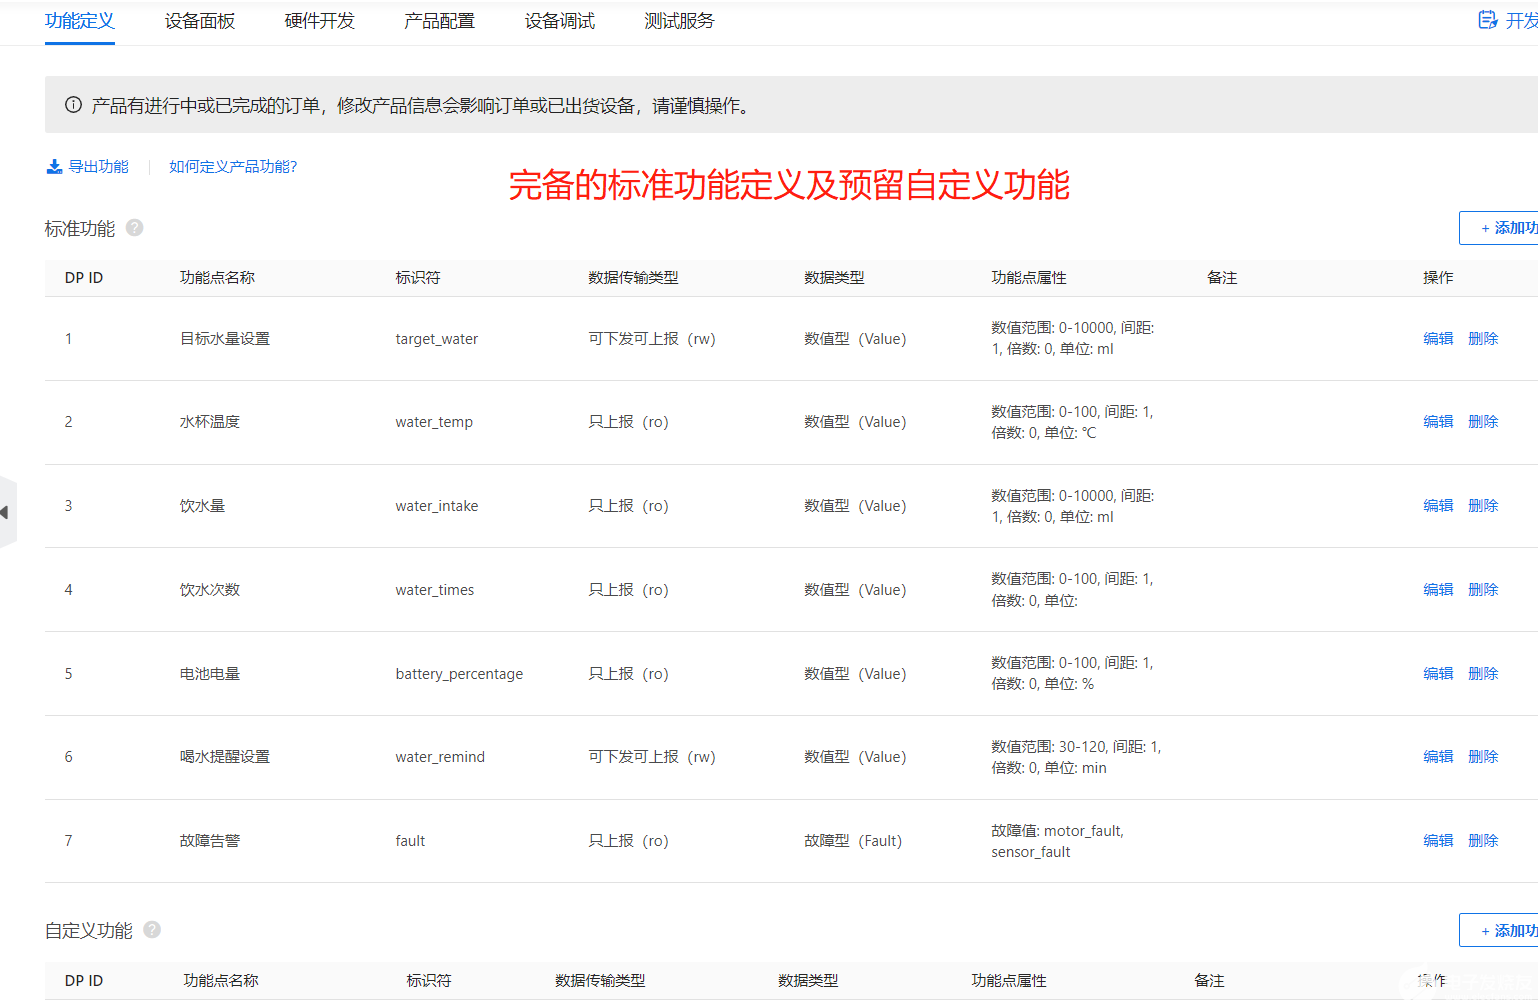Delete the 饮水次数 function row
Image resolution: width=1538 pixels, height=1007 pixels.
[x=1483, y=590]
